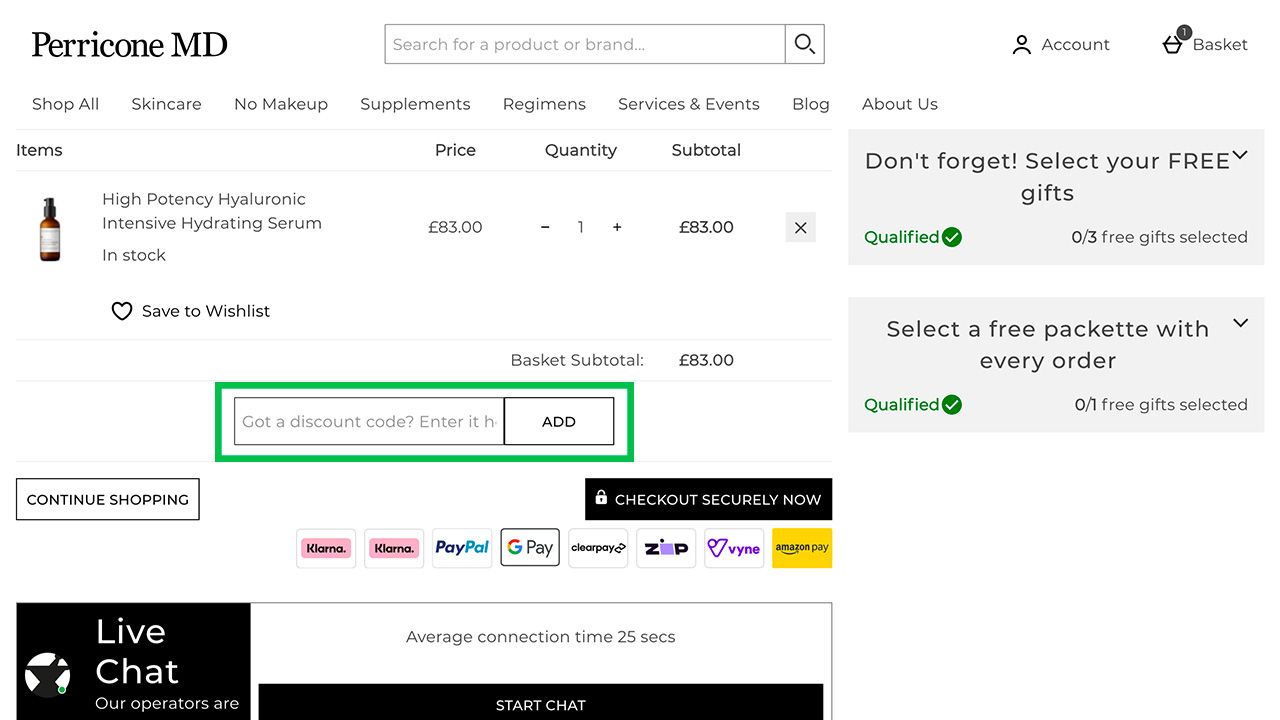This screenshot has width=1280, height=720.
Task: Click the item price £83.00
Action: pyautogui.click(x=455, y=227)
